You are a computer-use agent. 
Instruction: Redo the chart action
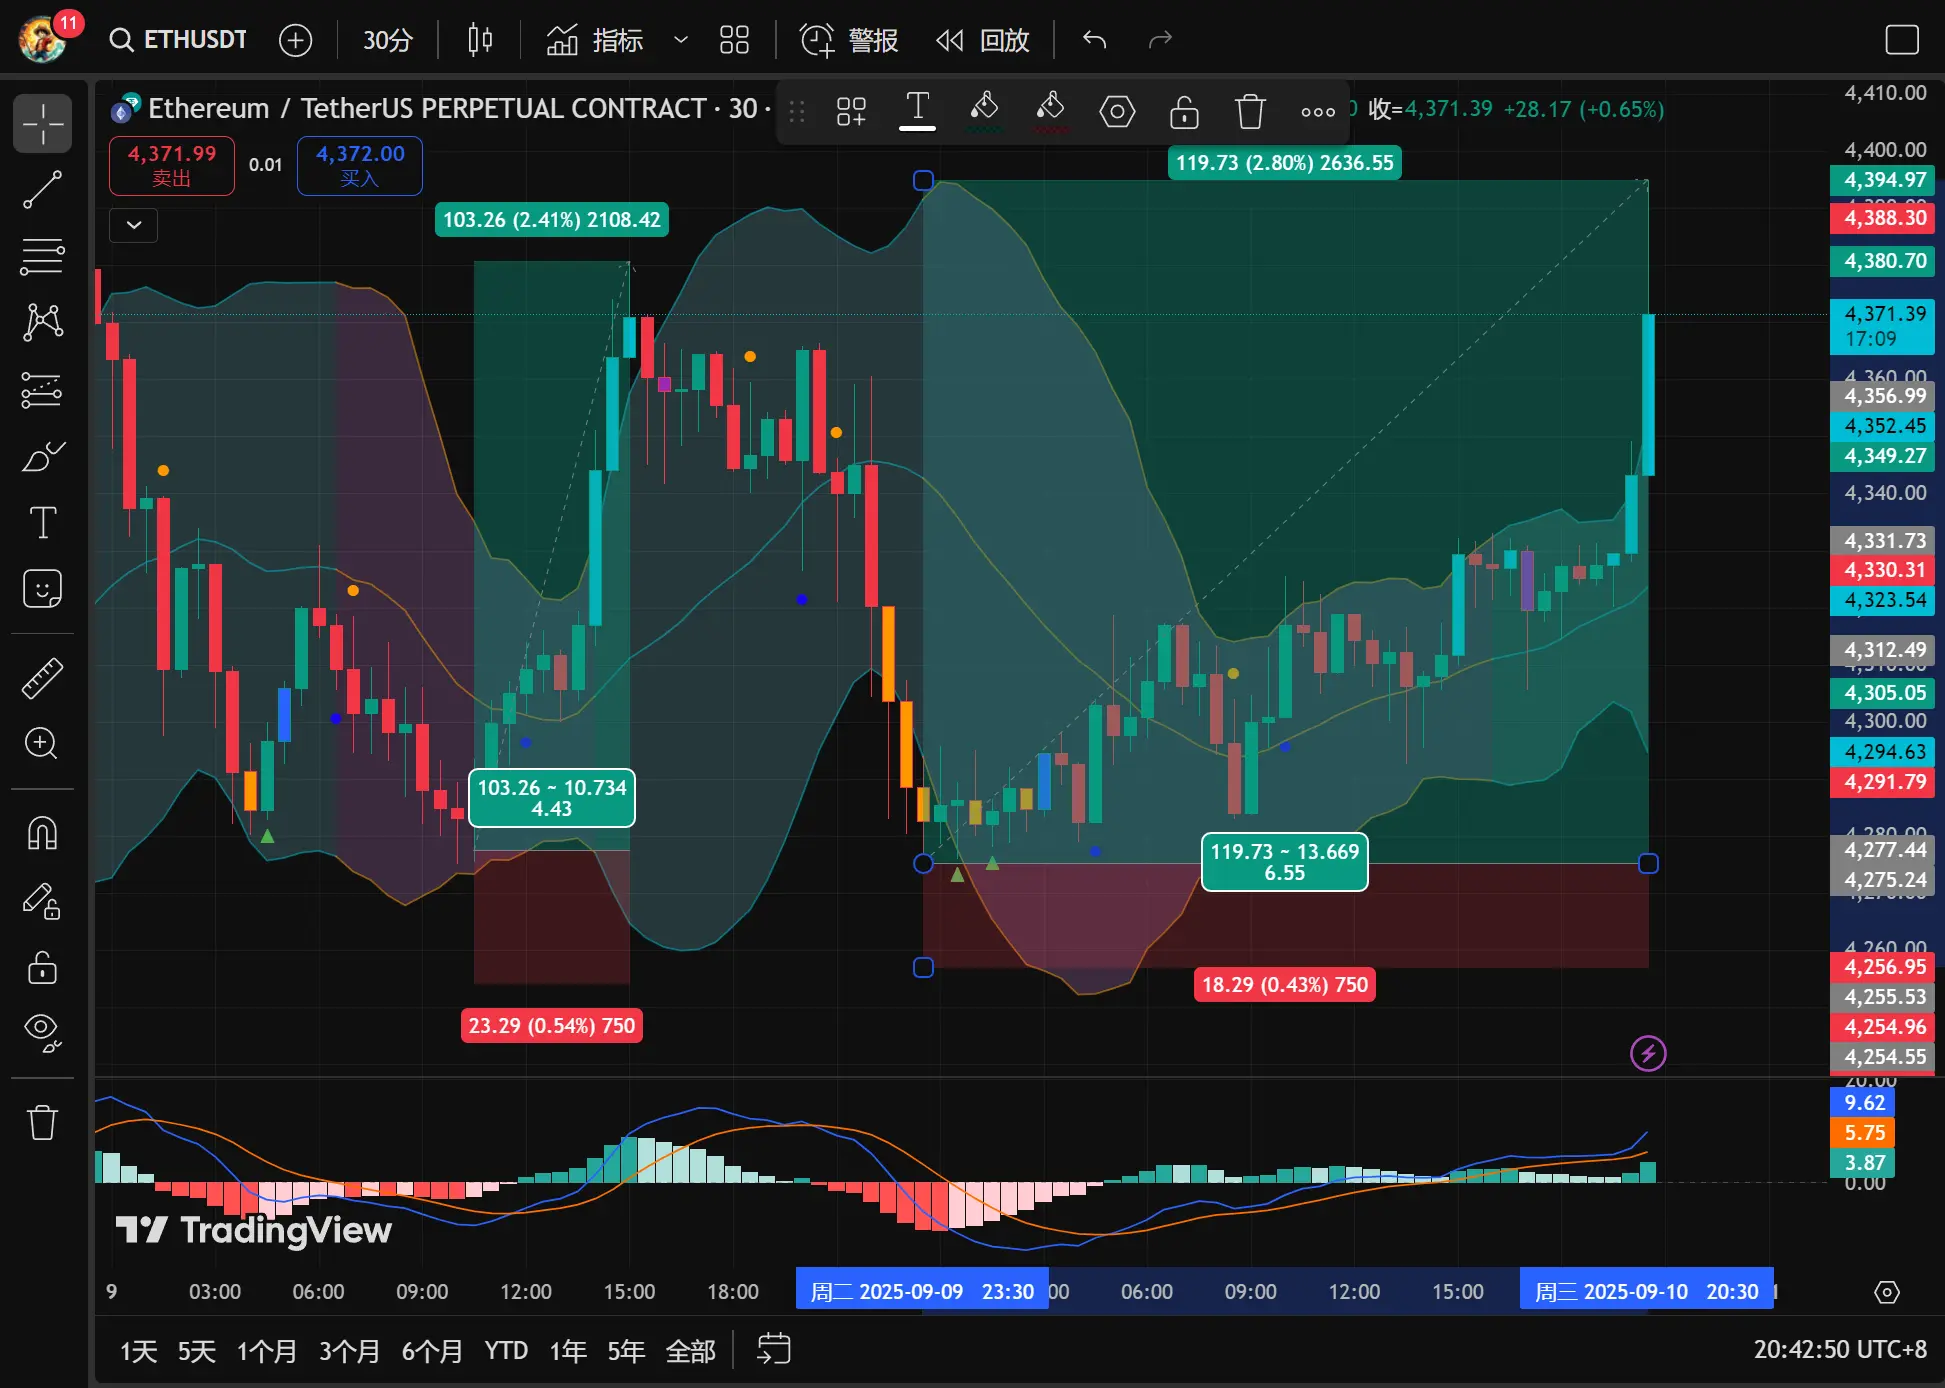[1160, 40]
